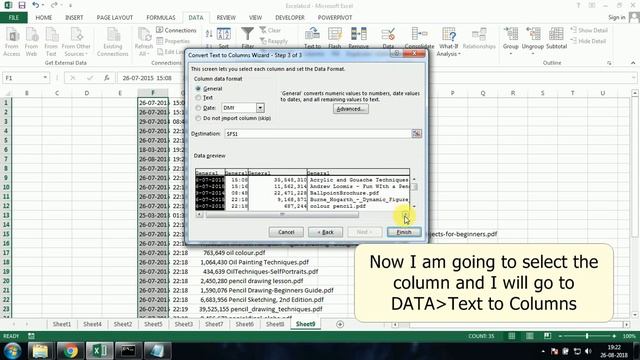Switch to the INSERT ribbon tab
Image resolution: width=640 pixels, height=360 pixels.
(x=74, y=18)
